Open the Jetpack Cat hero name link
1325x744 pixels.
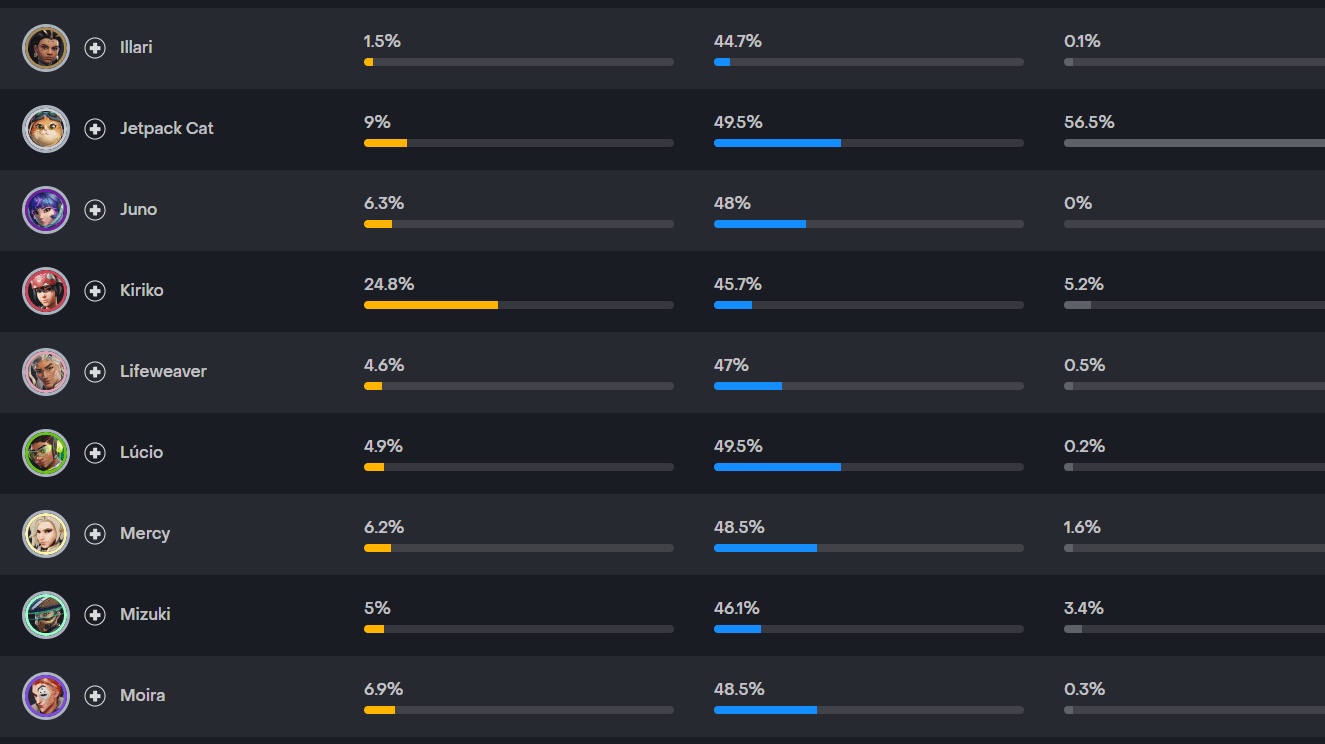(167, 128)
